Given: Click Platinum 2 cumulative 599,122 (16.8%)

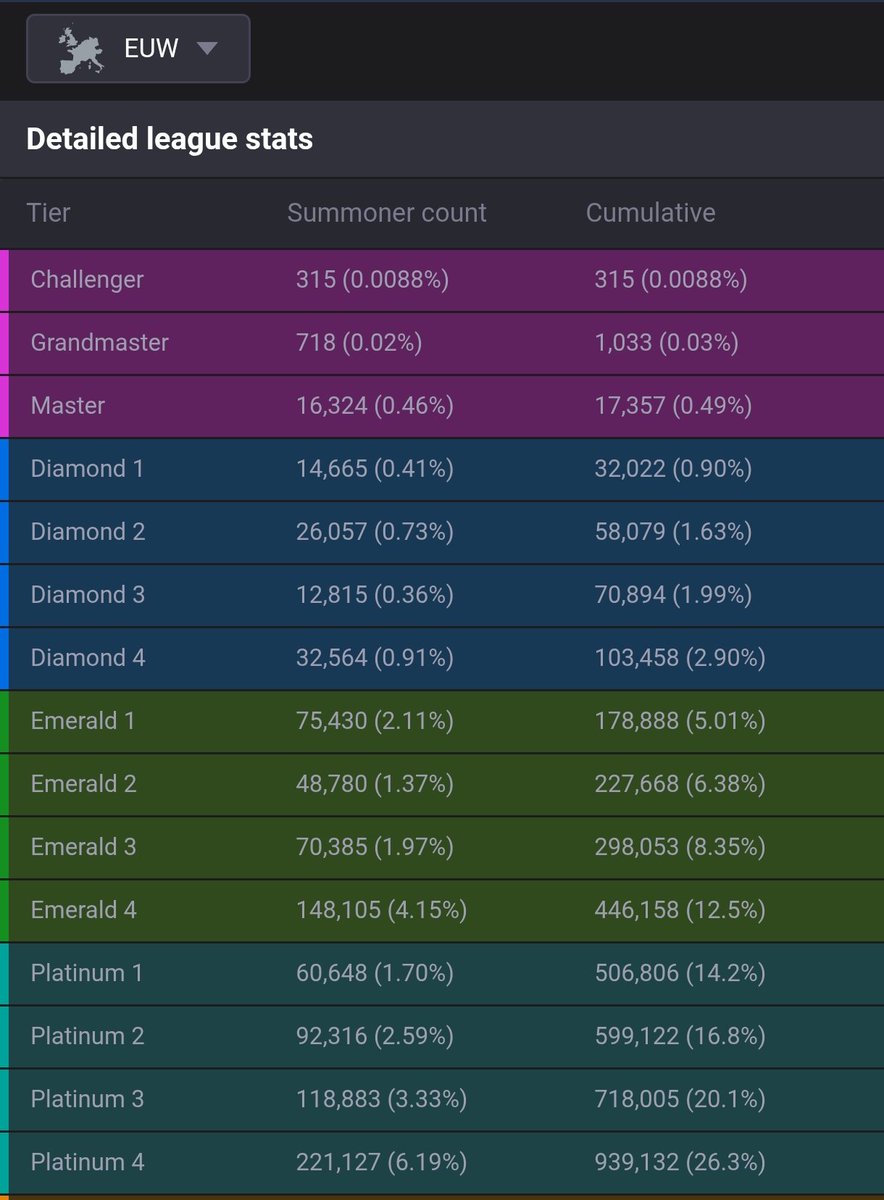Looking at the screenshot, I should pos(680,1036).
